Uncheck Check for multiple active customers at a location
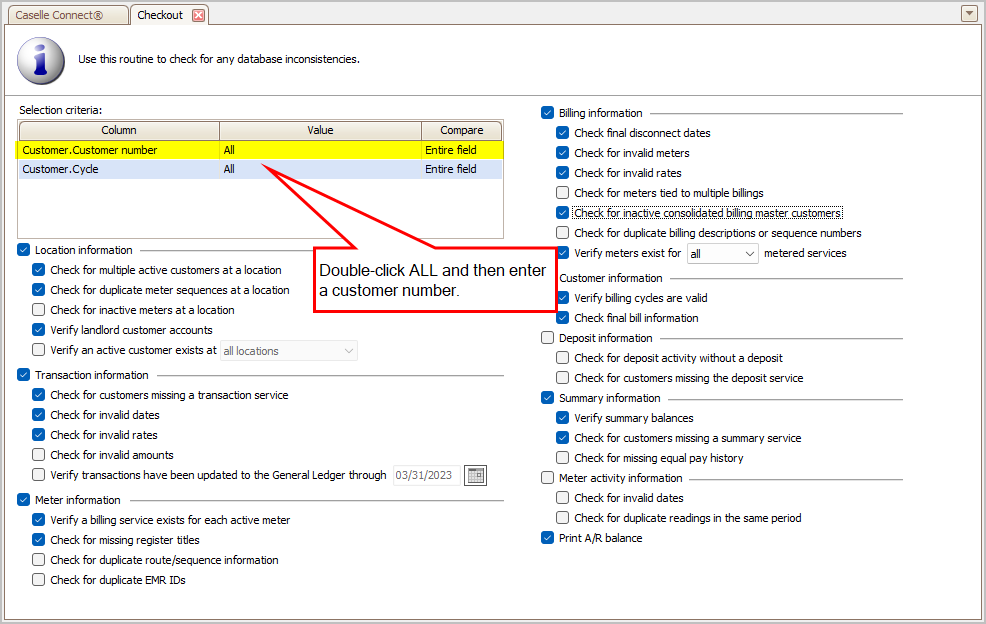Image resolution: width=986 pixels, height=624 pixels. pos(39,270)
